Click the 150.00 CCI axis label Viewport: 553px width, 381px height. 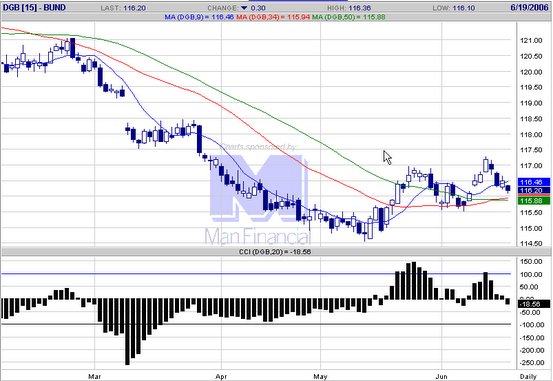pos(531,261)
